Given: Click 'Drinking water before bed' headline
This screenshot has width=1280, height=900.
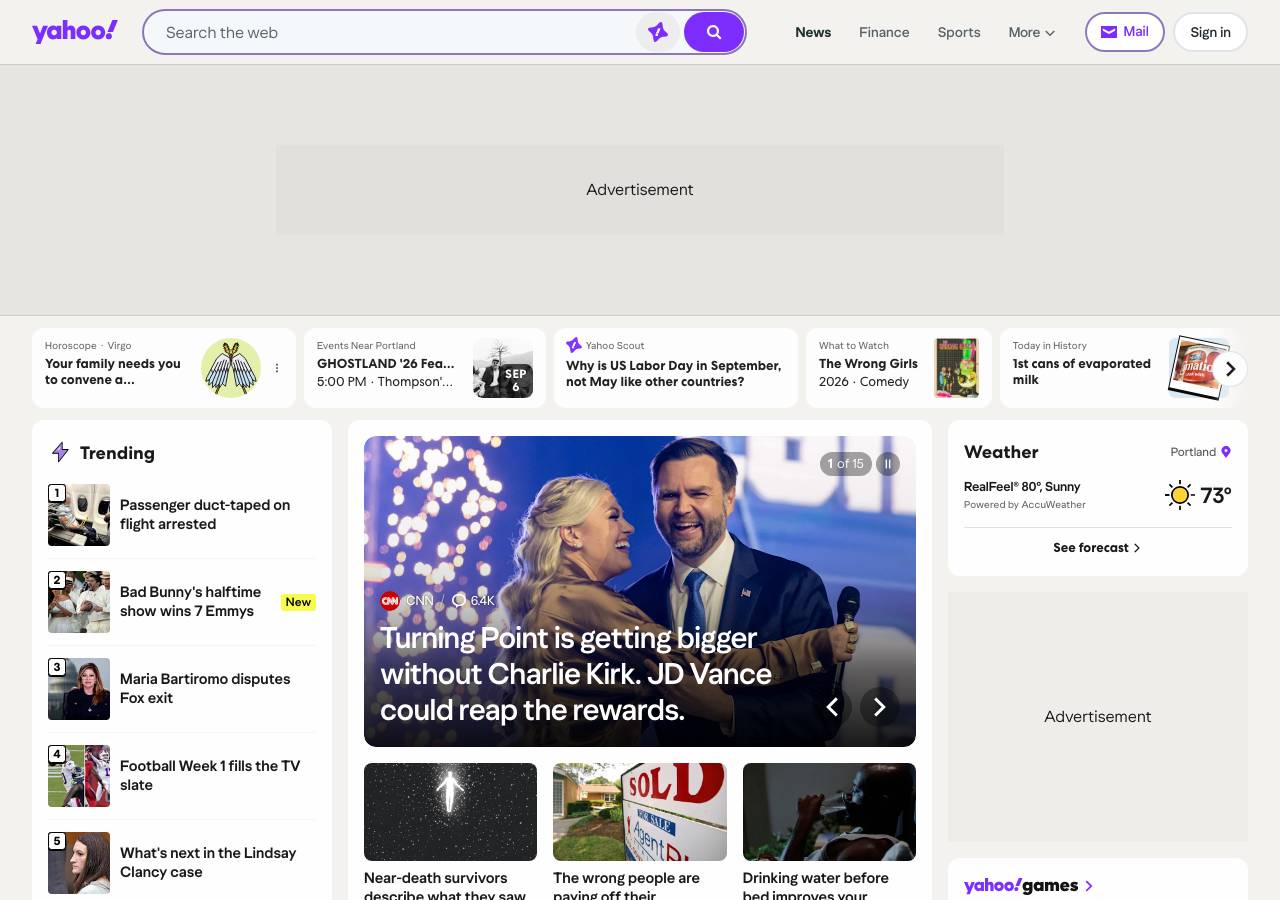Looking at the screenshot, I should [x=816, y=885].
